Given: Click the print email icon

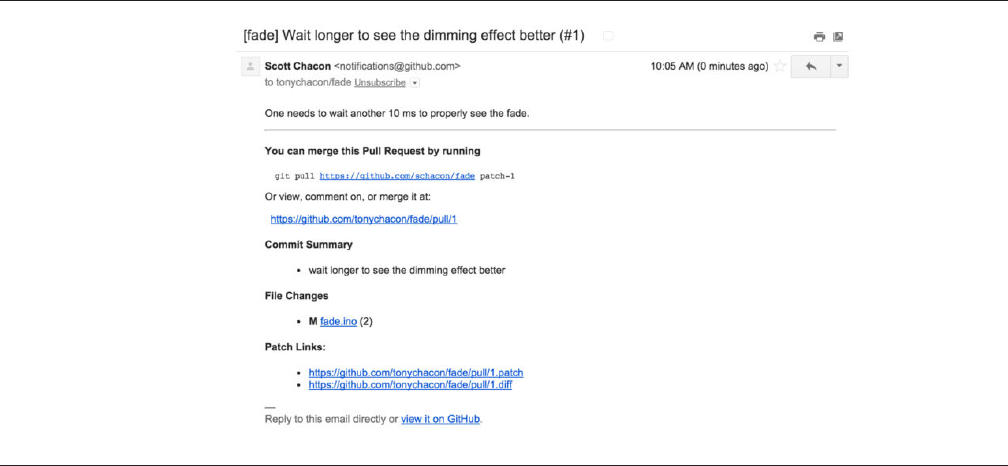Looking at the screenshot, I should point(819,37).
